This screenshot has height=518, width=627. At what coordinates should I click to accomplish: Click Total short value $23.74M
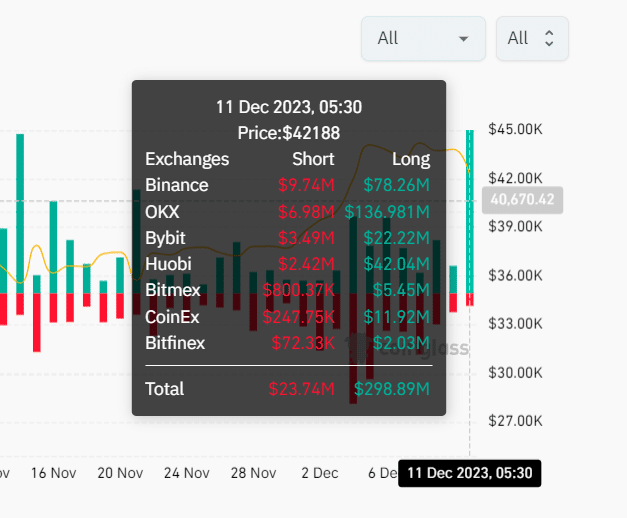click(302, 389)
